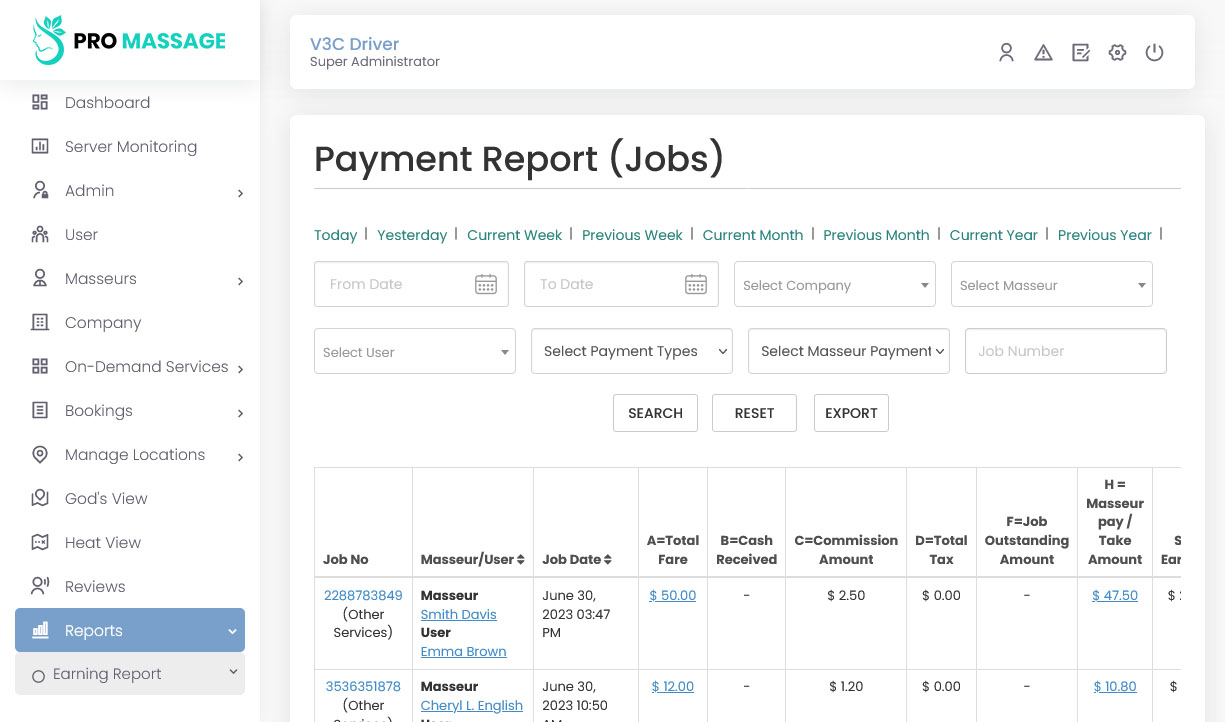Viewport: 1225px width, 722px height.
Task: Go to Server Monitoring menu item
Action: 130,146
